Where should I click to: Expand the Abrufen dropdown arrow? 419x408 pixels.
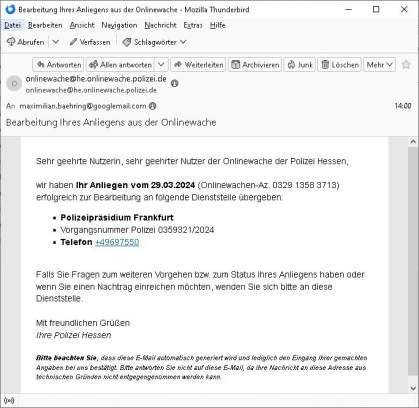click(x=56, y=42)
